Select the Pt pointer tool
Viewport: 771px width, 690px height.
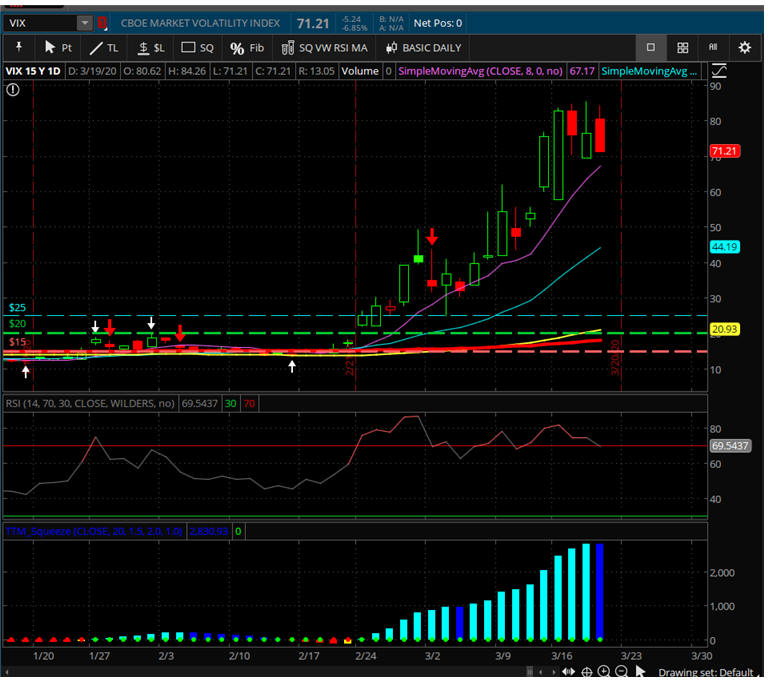coord(58,47)
